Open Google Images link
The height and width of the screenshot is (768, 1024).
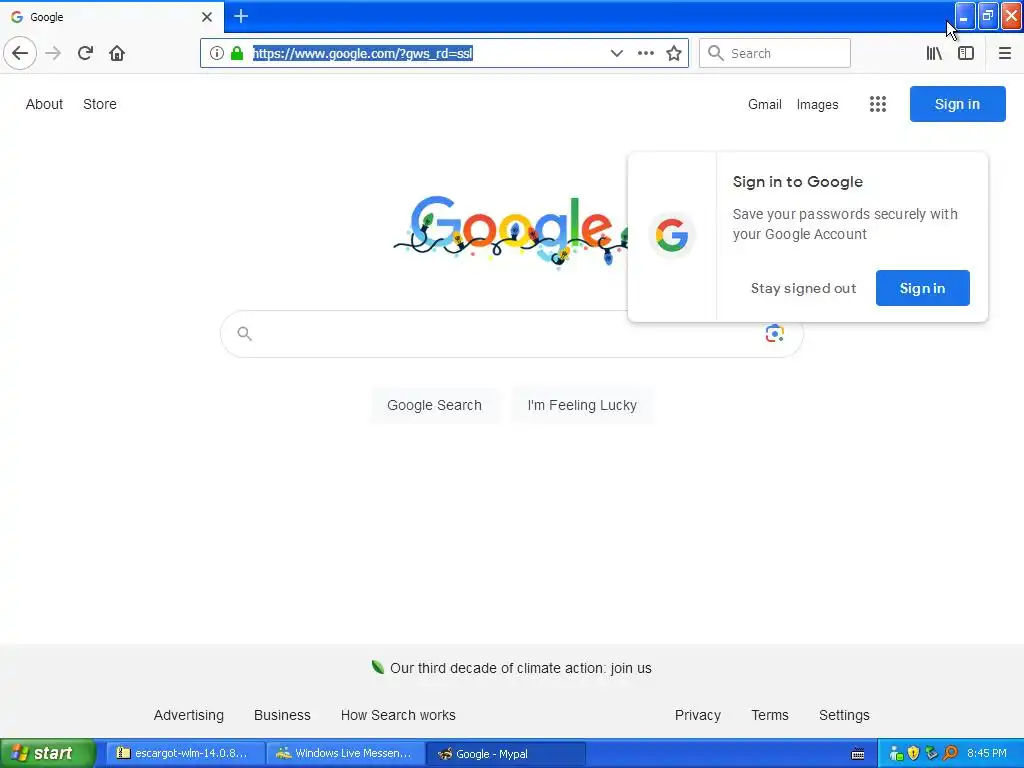[x=817, y=104]
